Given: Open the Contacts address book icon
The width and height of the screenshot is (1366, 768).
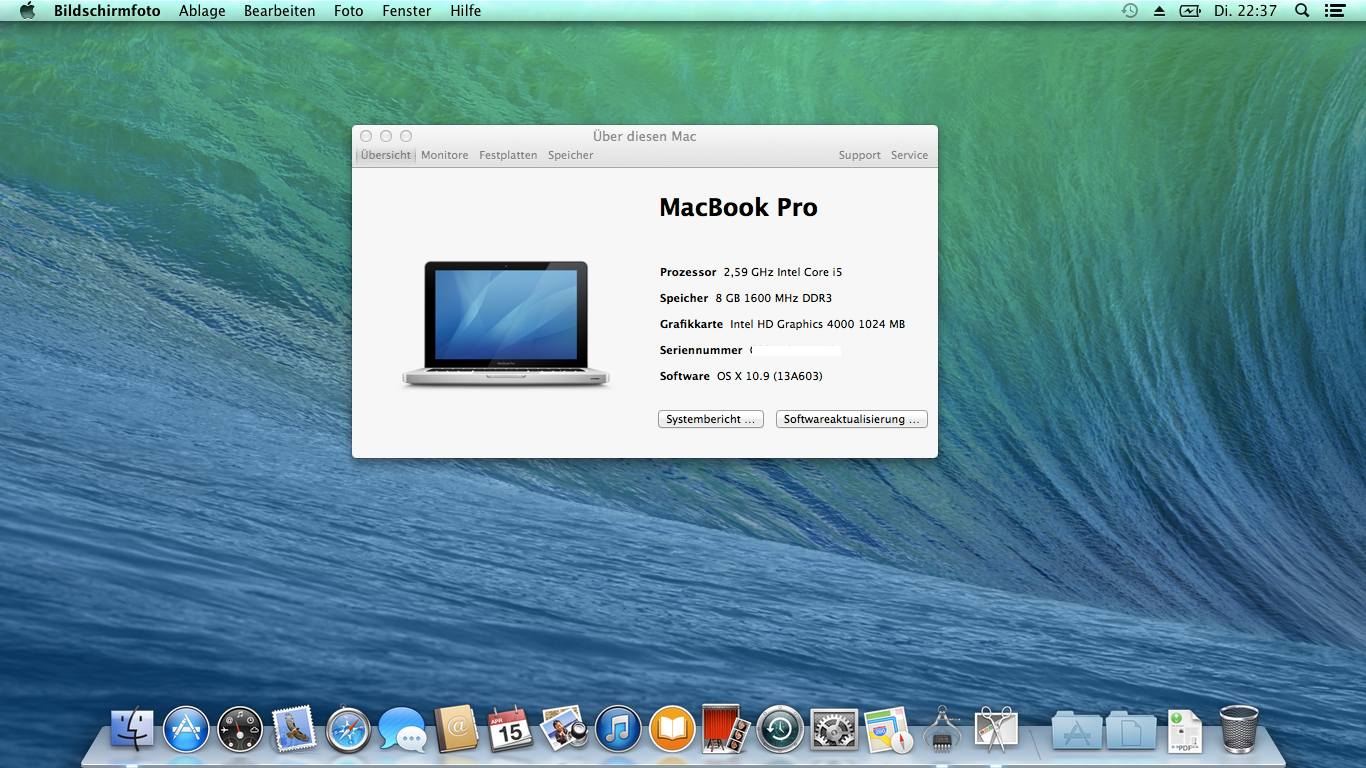Looking at the screenshot, I should tap(456, 729).
